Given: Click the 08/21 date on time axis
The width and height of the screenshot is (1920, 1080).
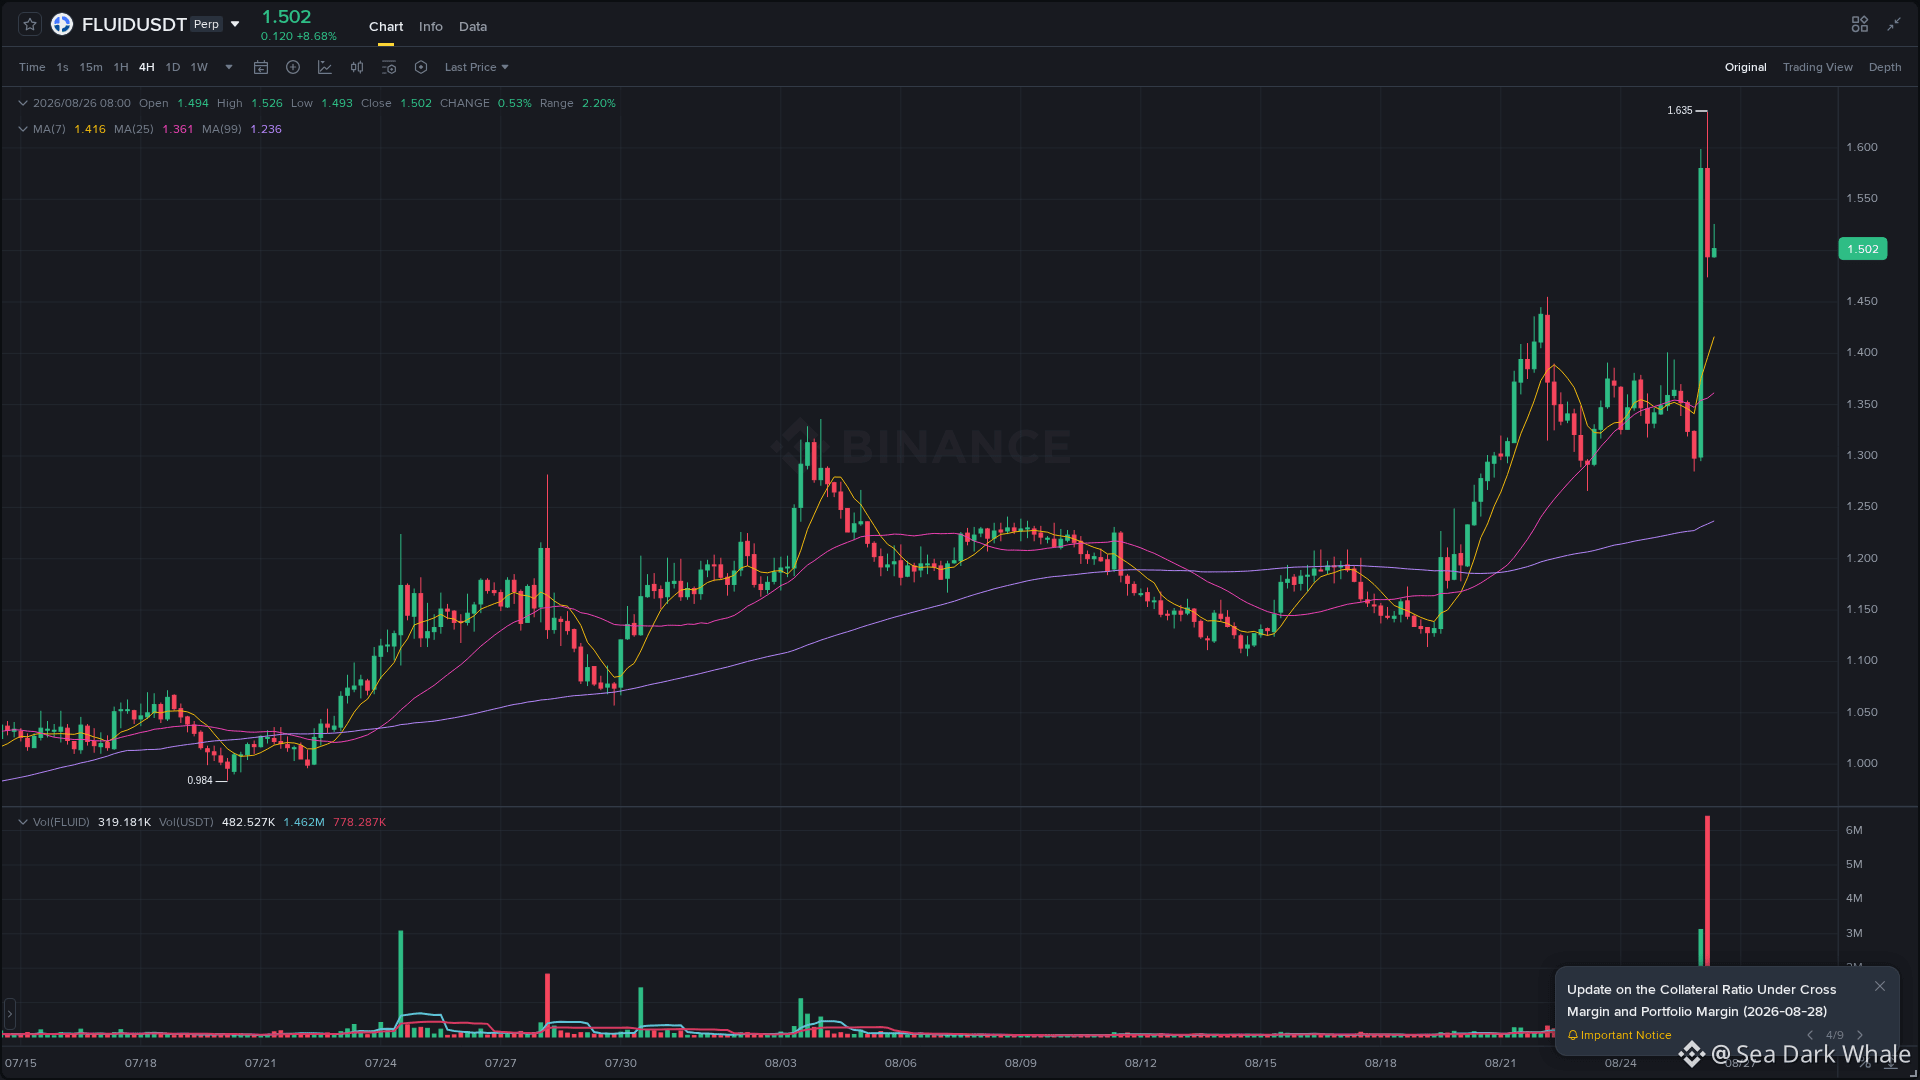Looking at the screenshot, I should [x=1500, y=1063].
